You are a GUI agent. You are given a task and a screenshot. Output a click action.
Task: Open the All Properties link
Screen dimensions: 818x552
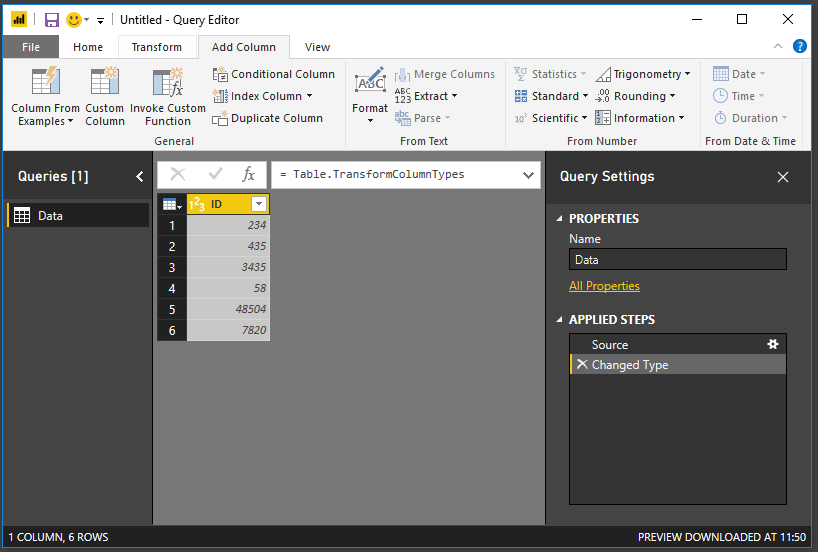click(604, 286)
